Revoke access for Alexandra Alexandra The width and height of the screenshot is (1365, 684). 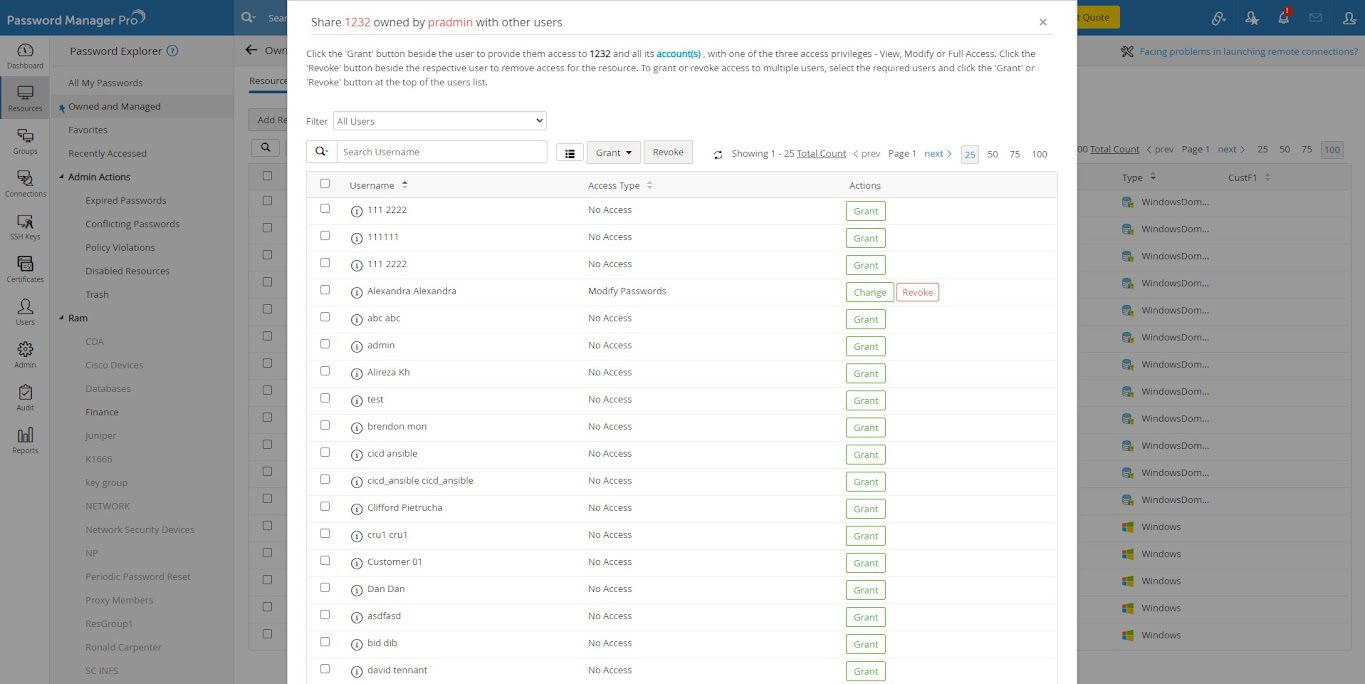pos(917,293)
